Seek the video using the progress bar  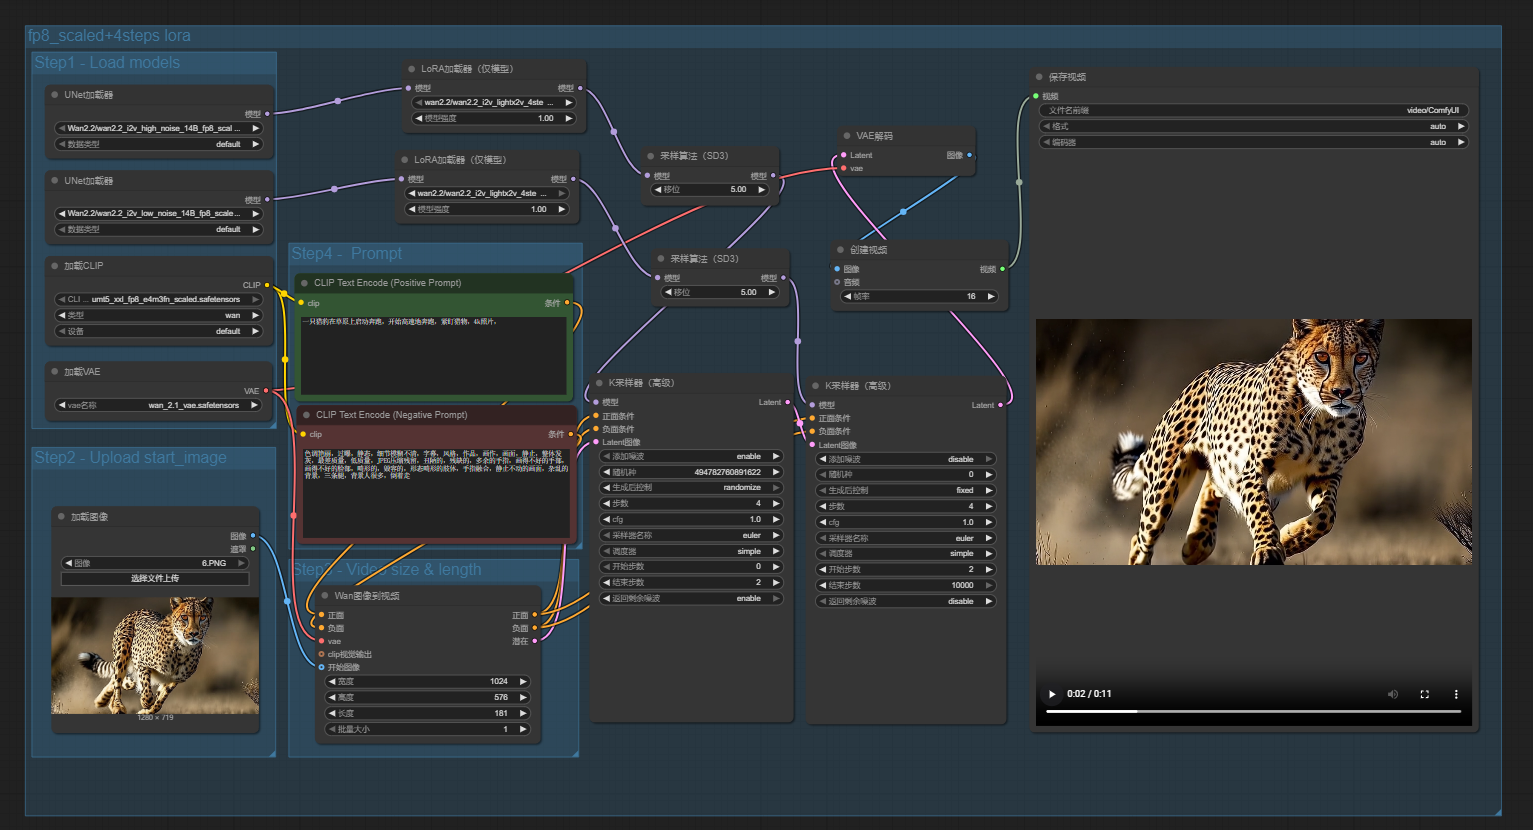pyautogui.click(x=1254, y=711)
